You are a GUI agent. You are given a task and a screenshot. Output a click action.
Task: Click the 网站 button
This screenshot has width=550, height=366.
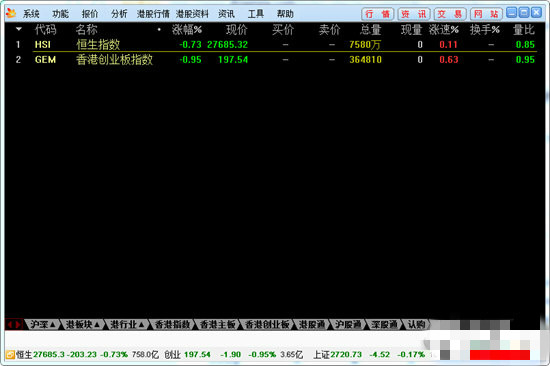(x=486, y=14)
